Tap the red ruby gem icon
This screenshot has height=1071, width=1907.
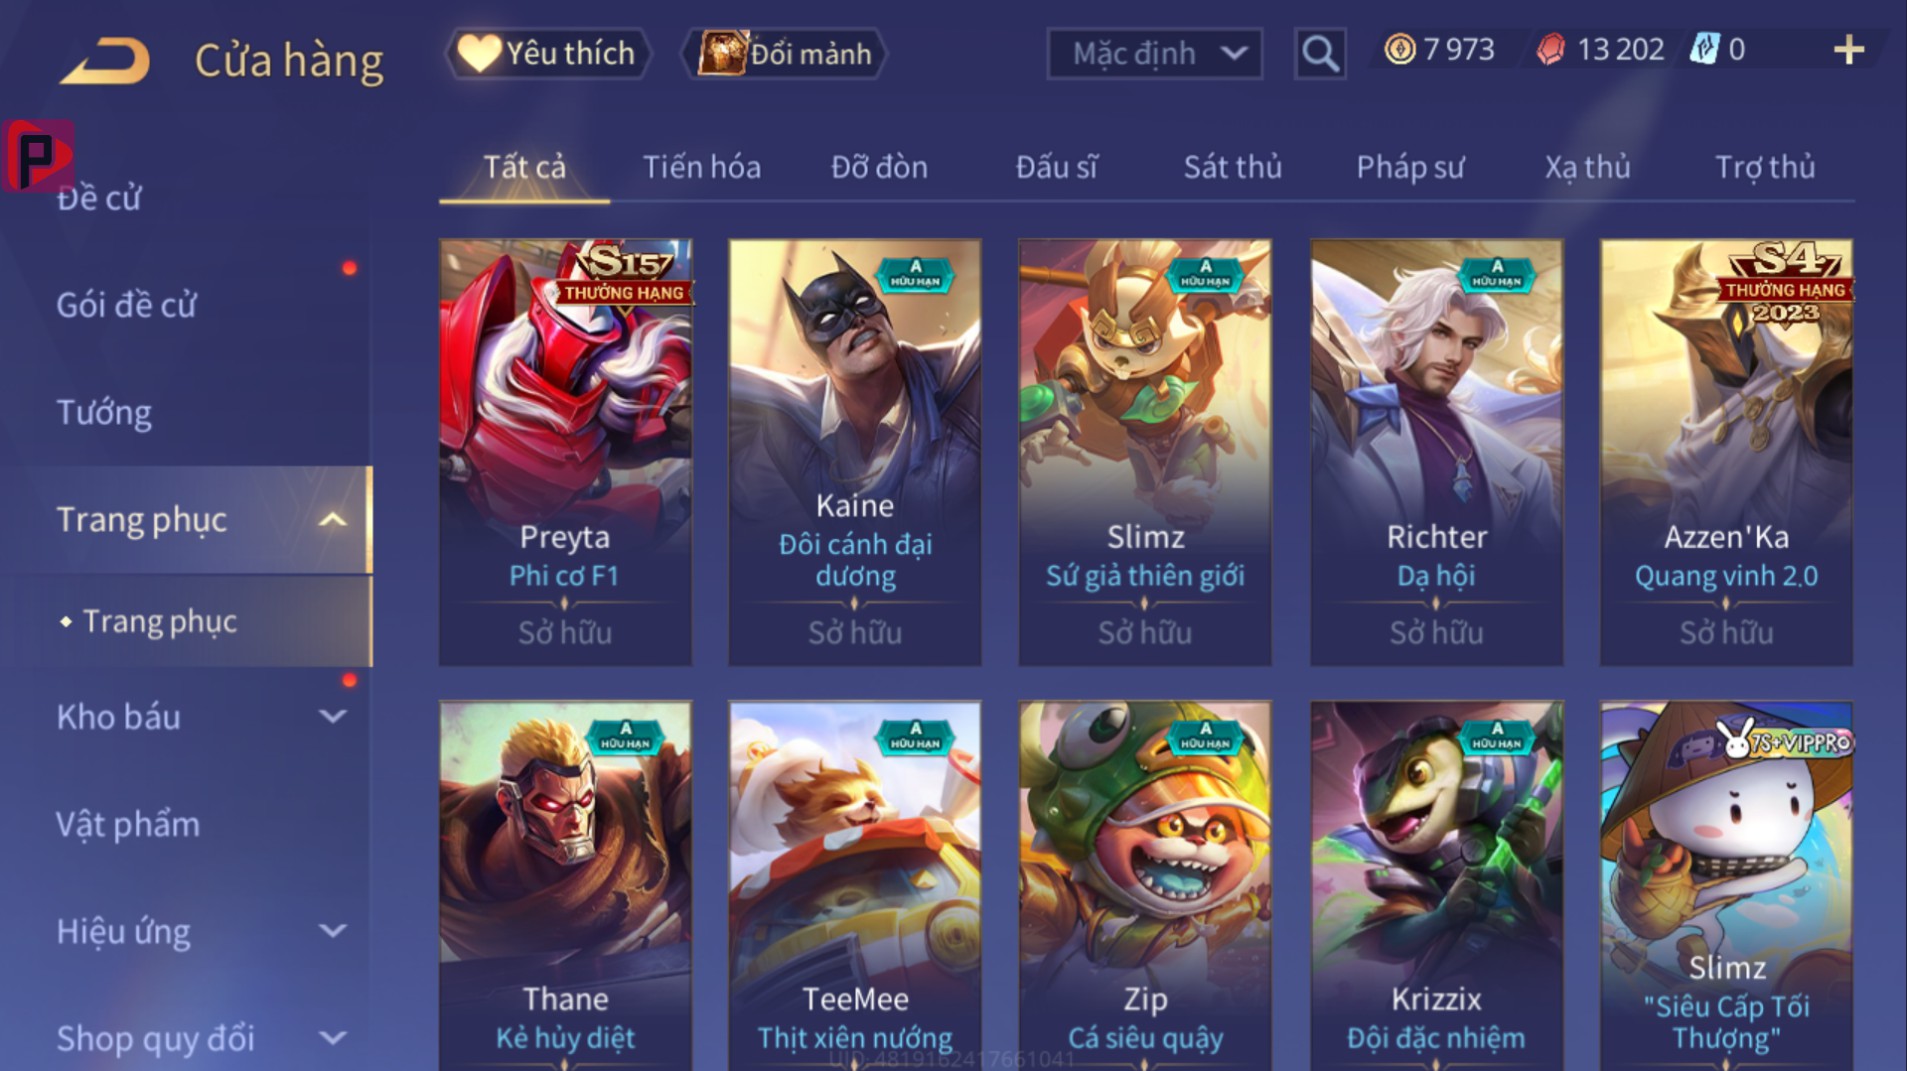coord(1550,49)
